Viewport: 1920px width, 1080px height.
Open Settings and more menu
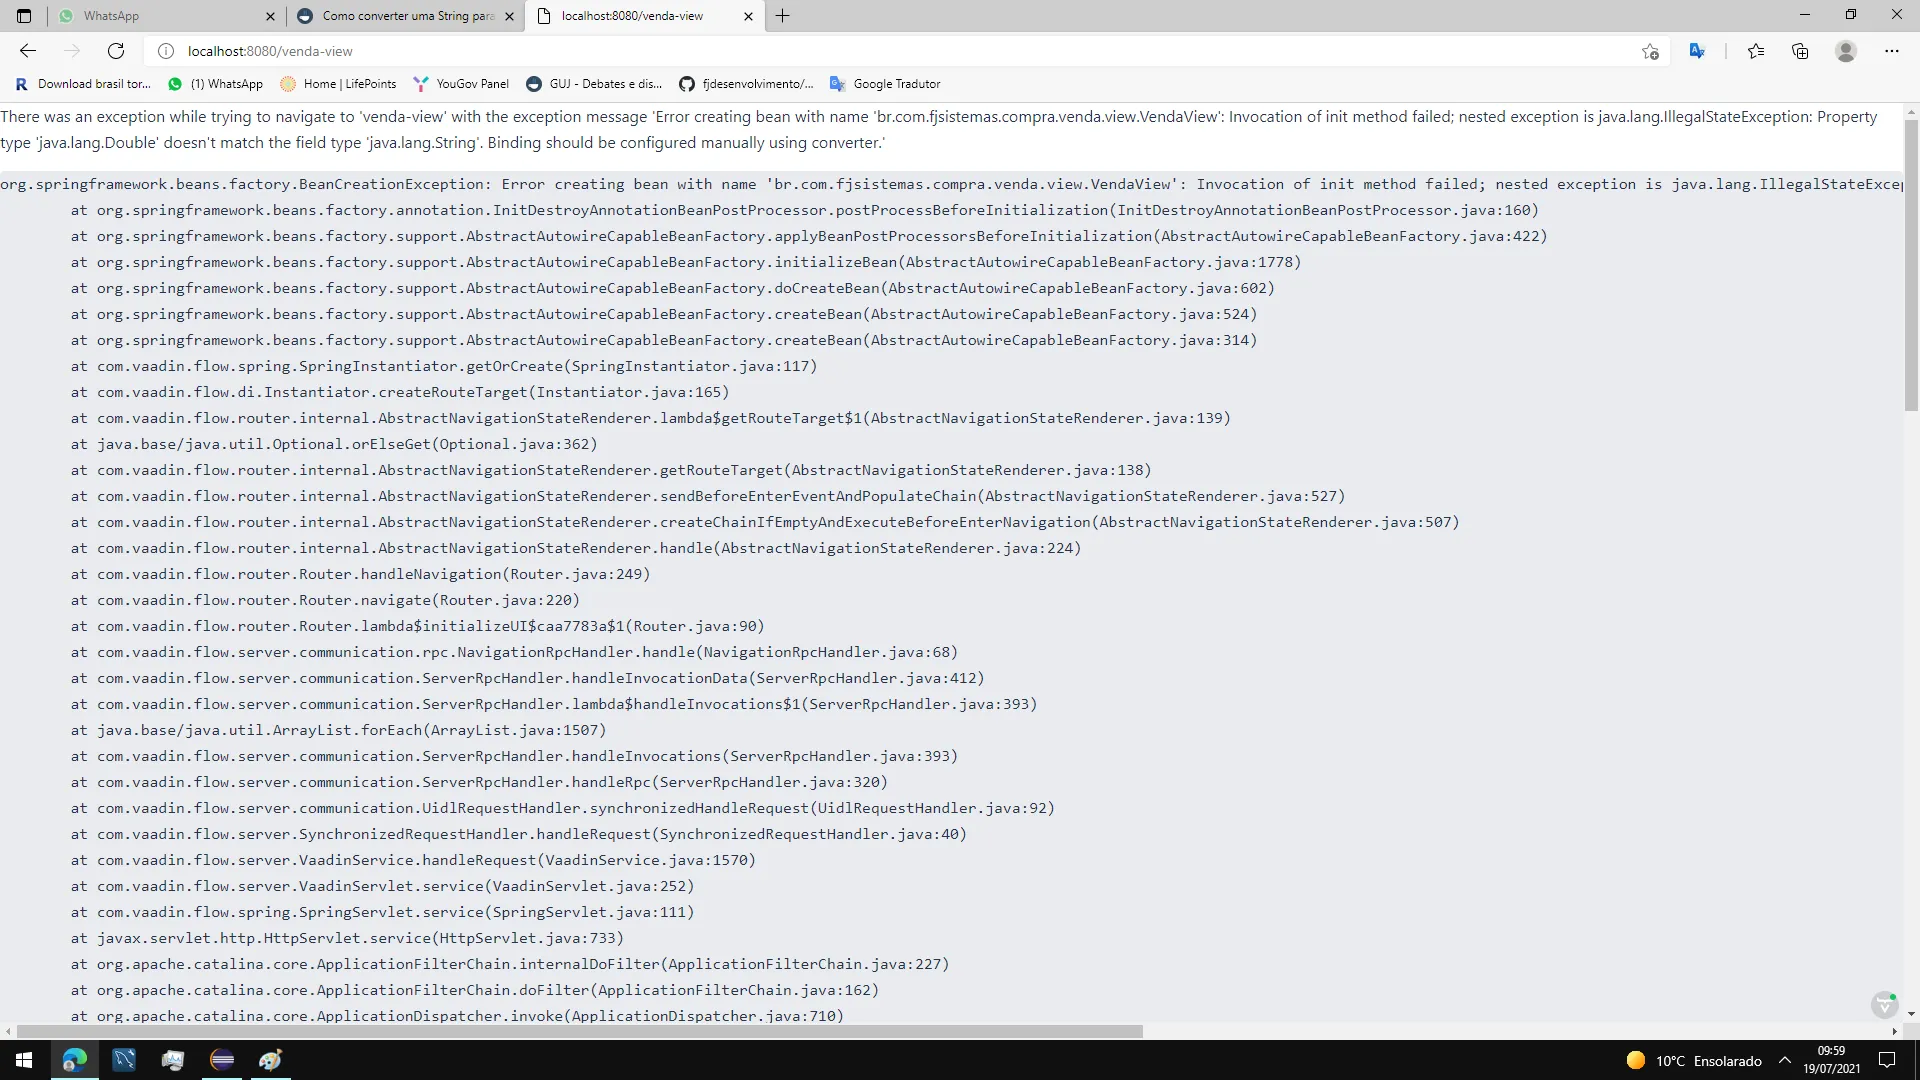point(1891,51)
